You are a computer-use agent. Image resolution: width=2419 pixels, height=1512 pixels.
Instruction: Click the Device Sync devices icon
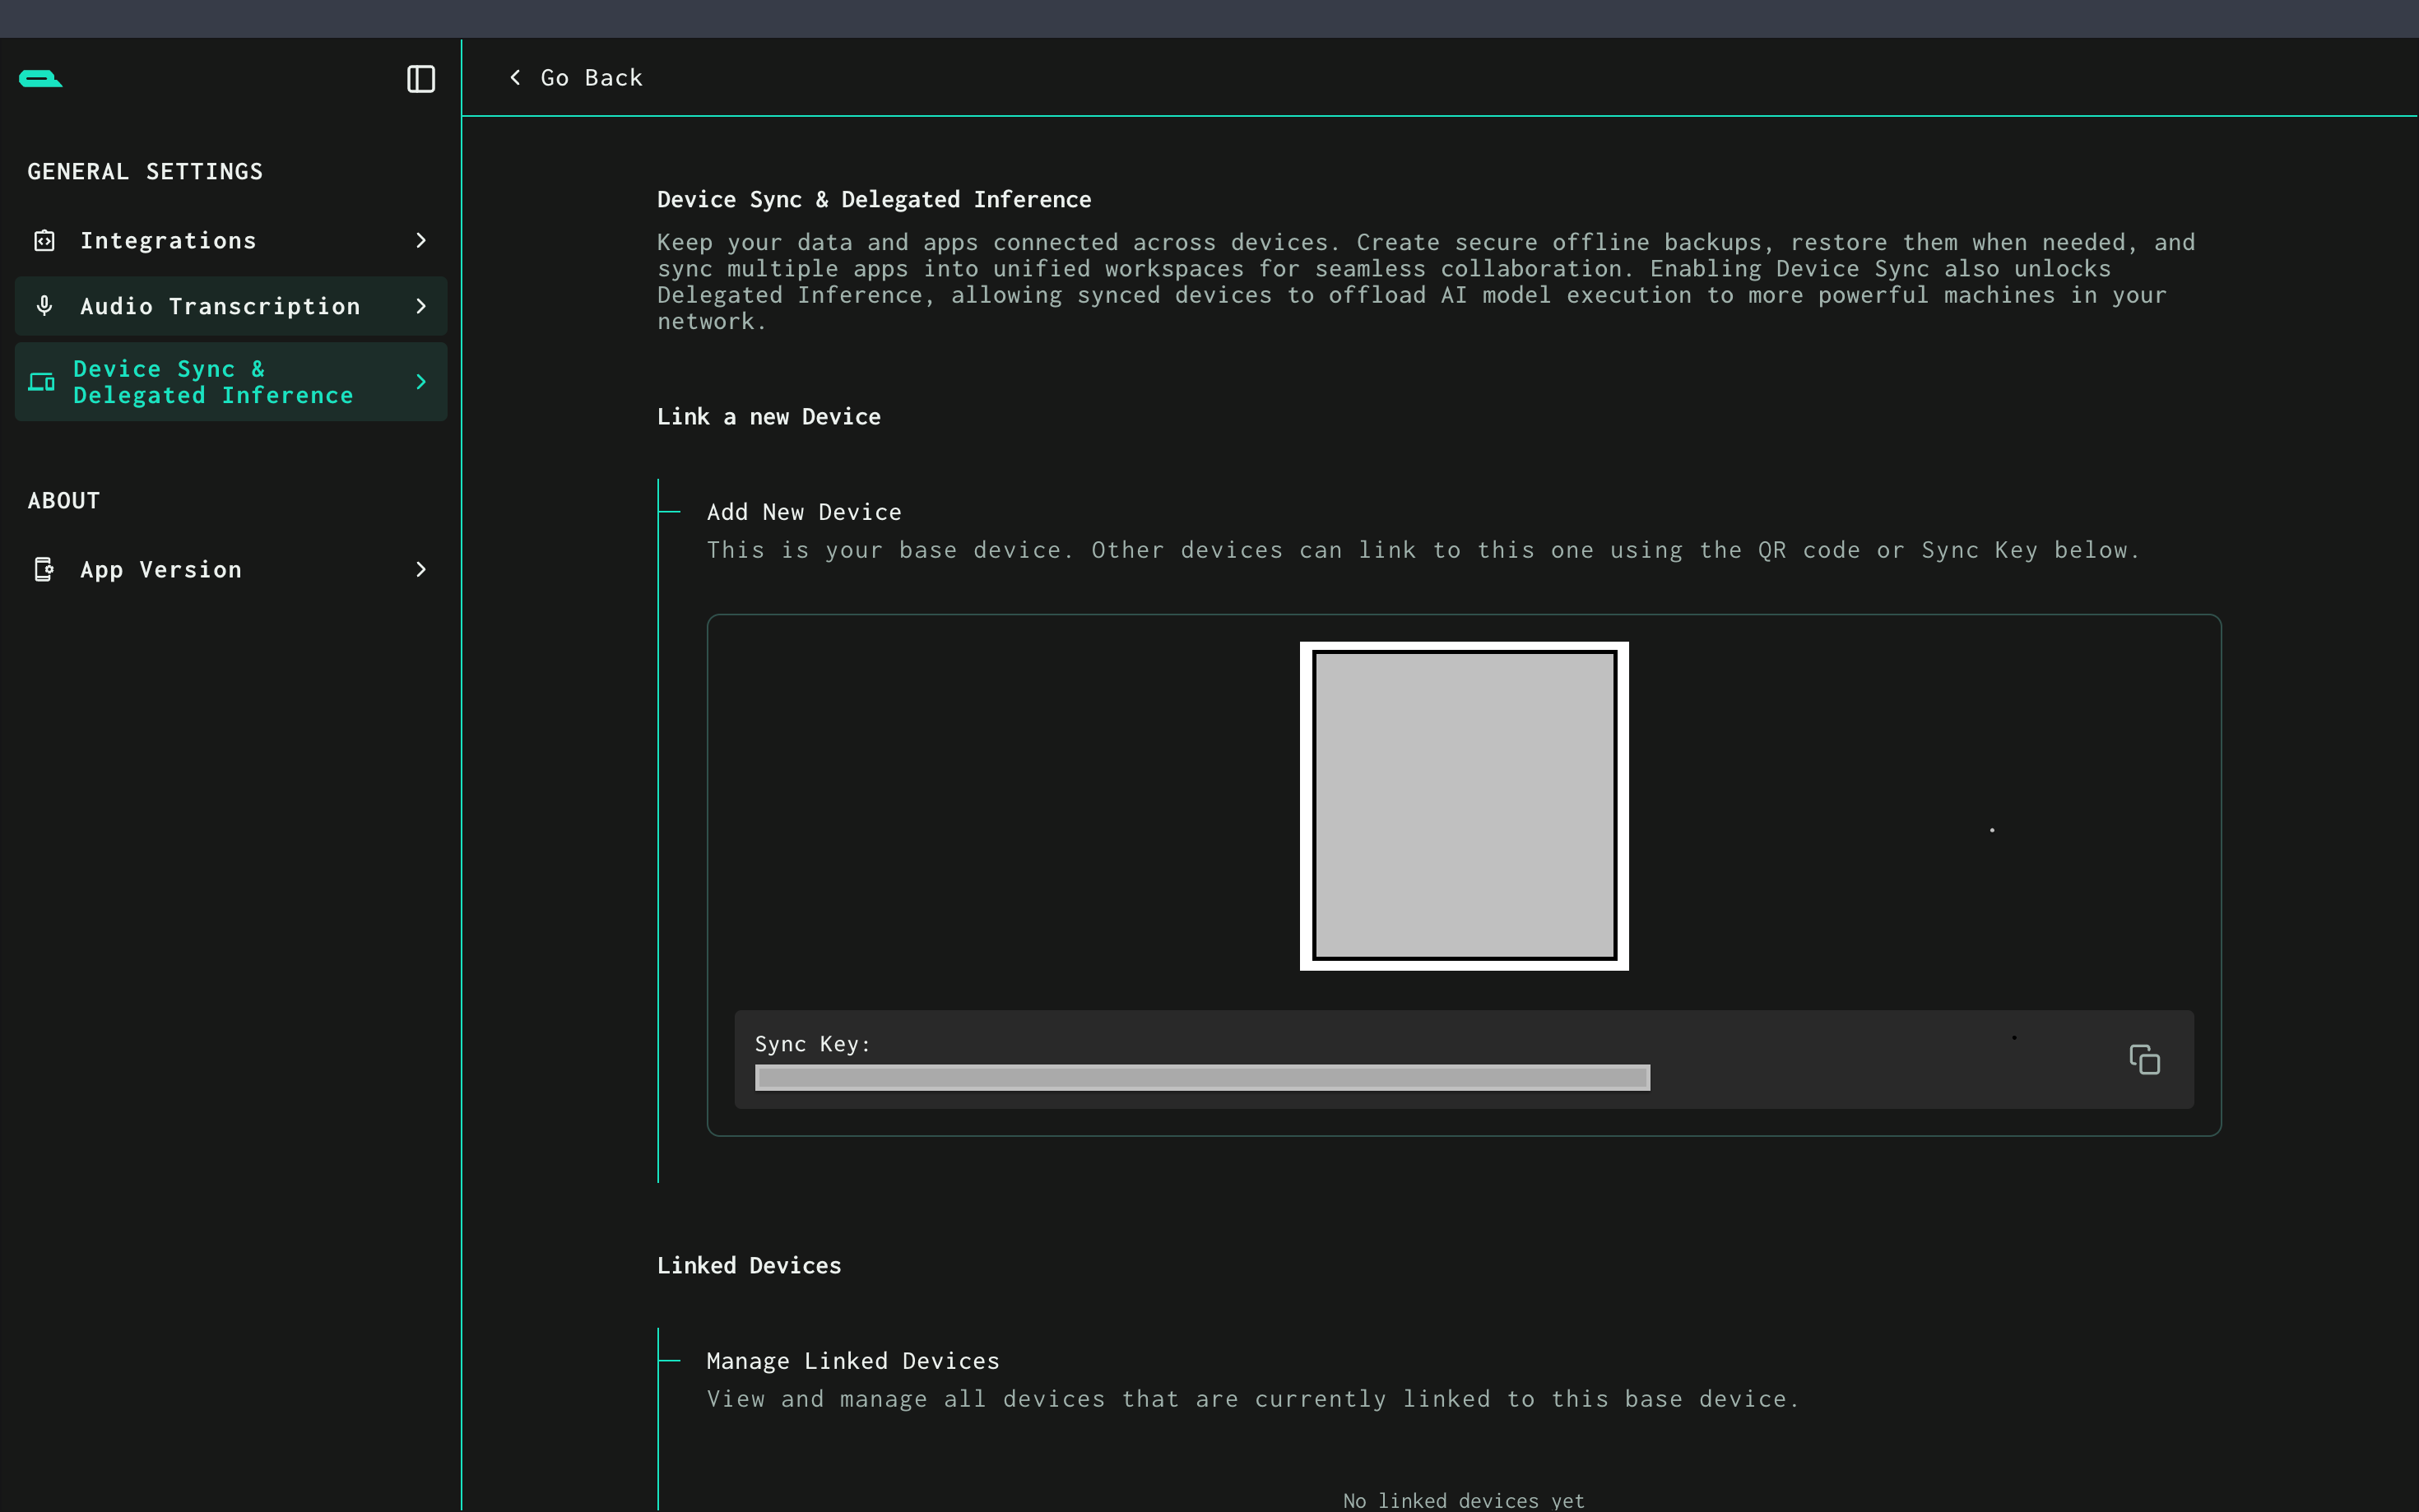pos(42,382)
